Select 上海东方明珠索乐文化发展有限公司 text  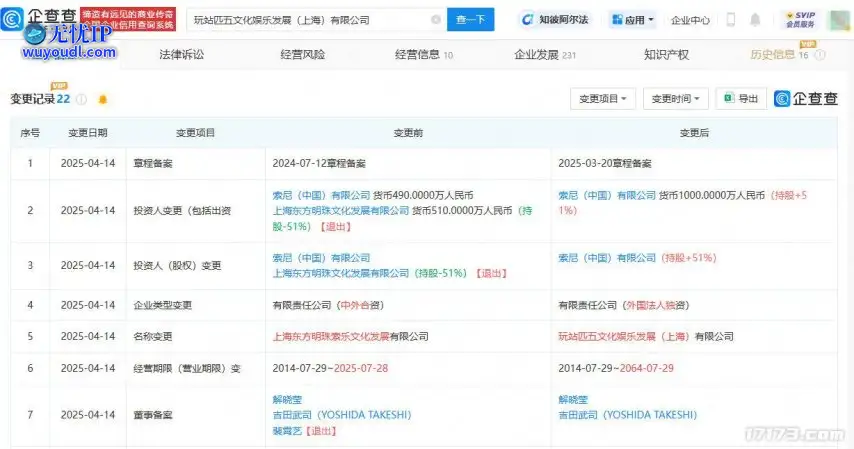click(350, 336)
